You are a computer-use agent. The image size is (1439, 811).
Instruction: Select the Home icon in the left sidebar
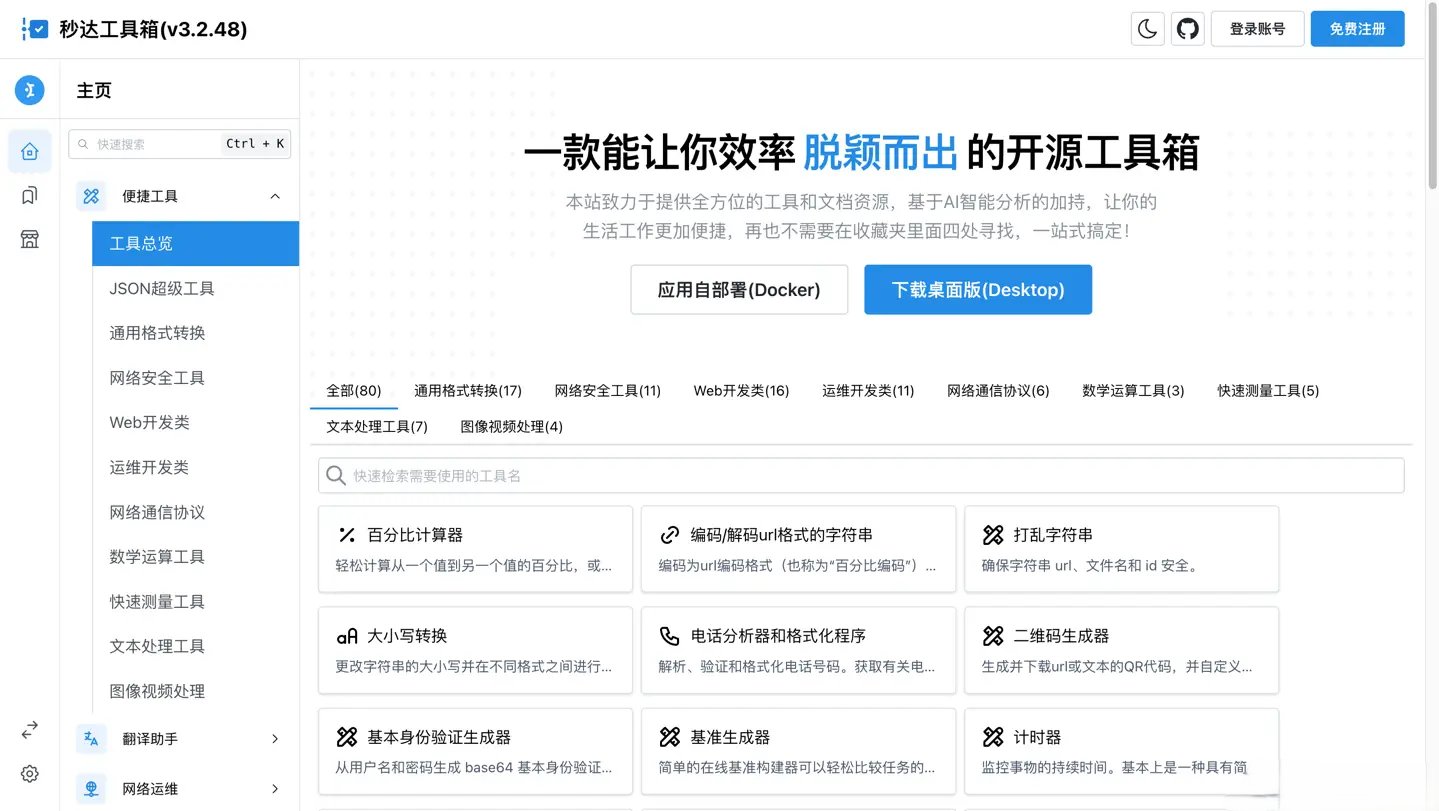(29, 151)
